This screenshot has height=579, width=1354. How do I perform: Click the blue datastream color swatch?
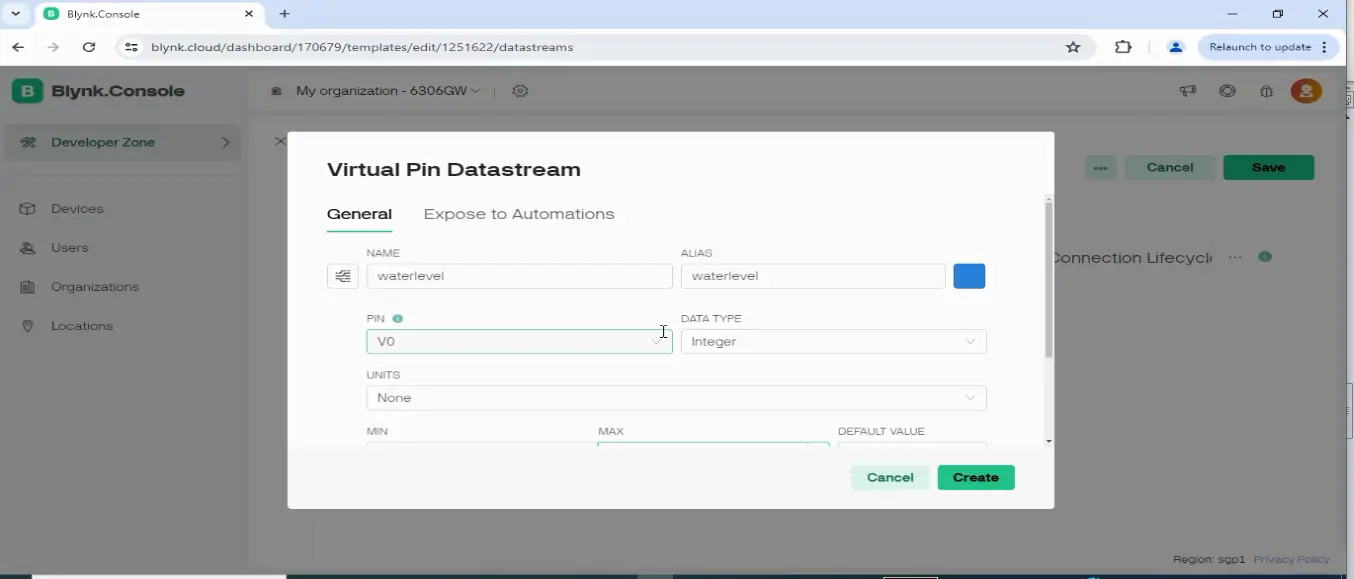click(969, 276)
